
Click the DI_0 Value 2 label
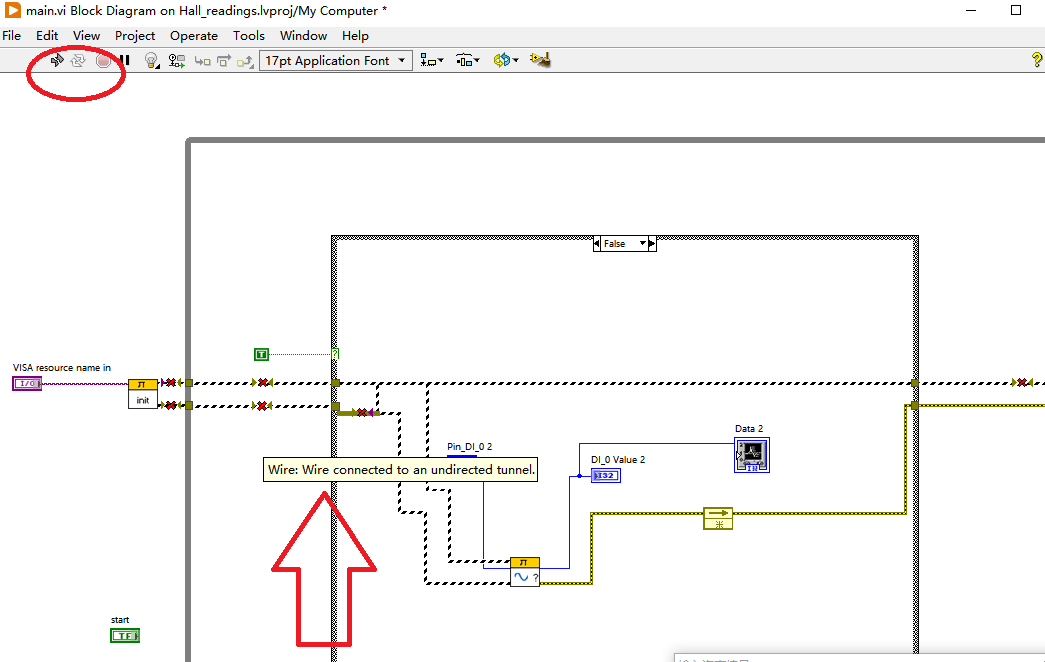(x=618, y=460)
